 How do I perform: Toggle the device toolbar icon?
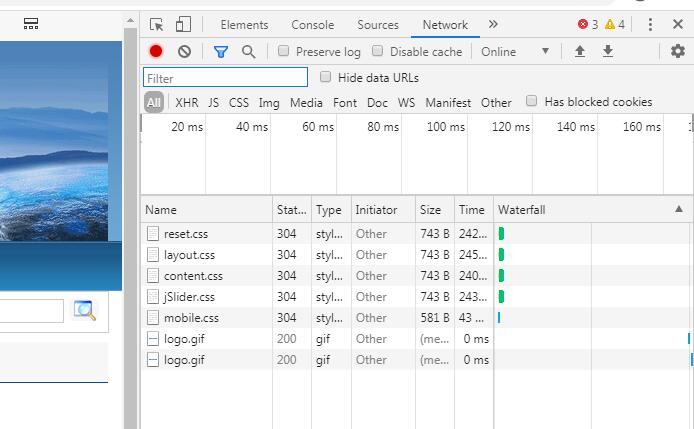tap(183, 25)
